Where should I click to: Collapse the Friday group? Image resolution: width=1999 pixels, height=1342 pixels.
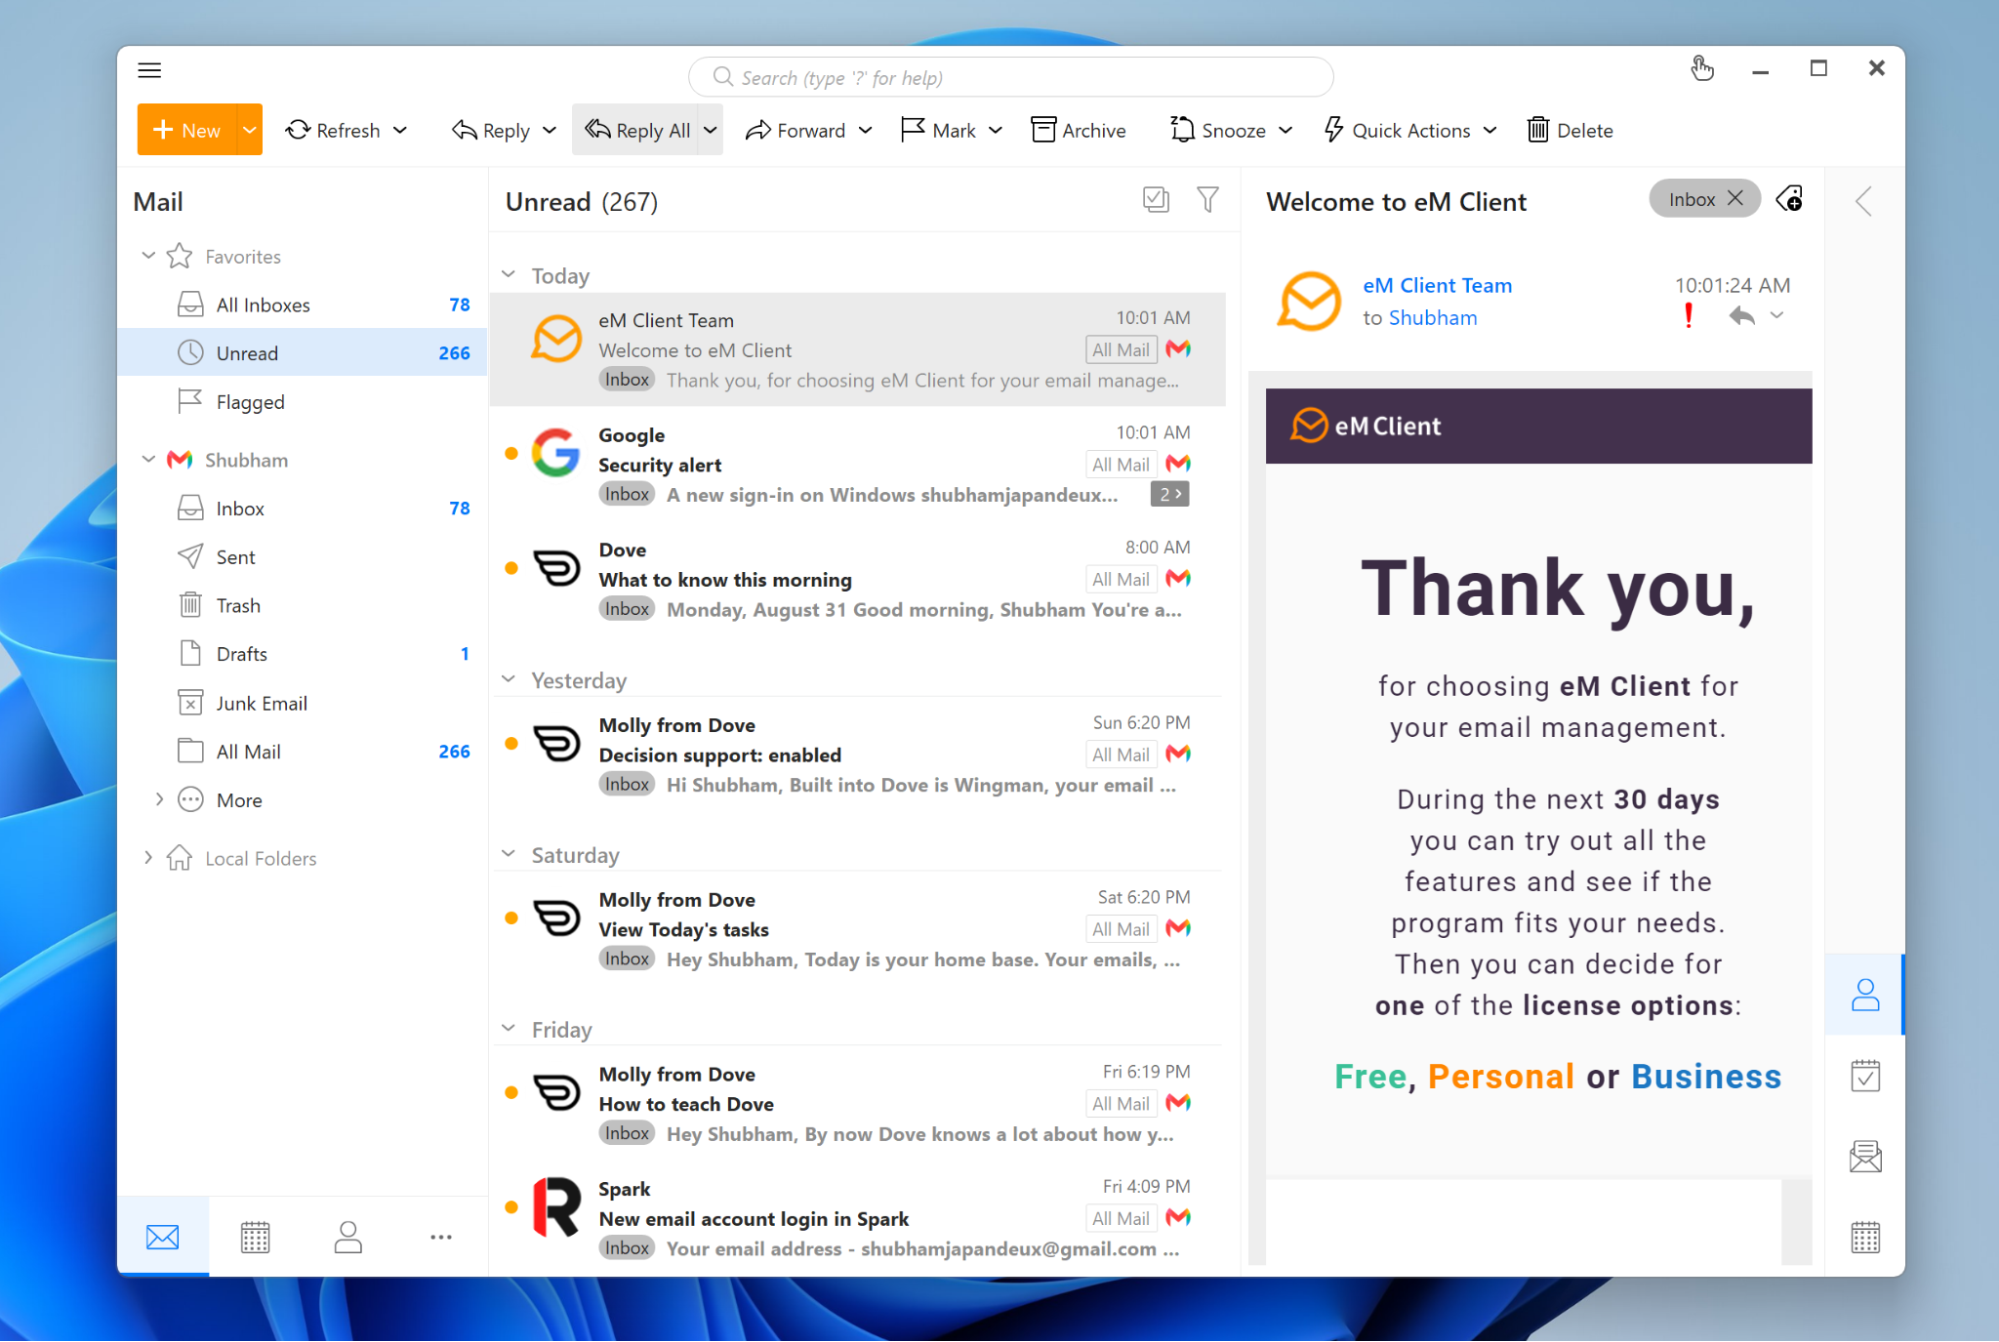509,1029
